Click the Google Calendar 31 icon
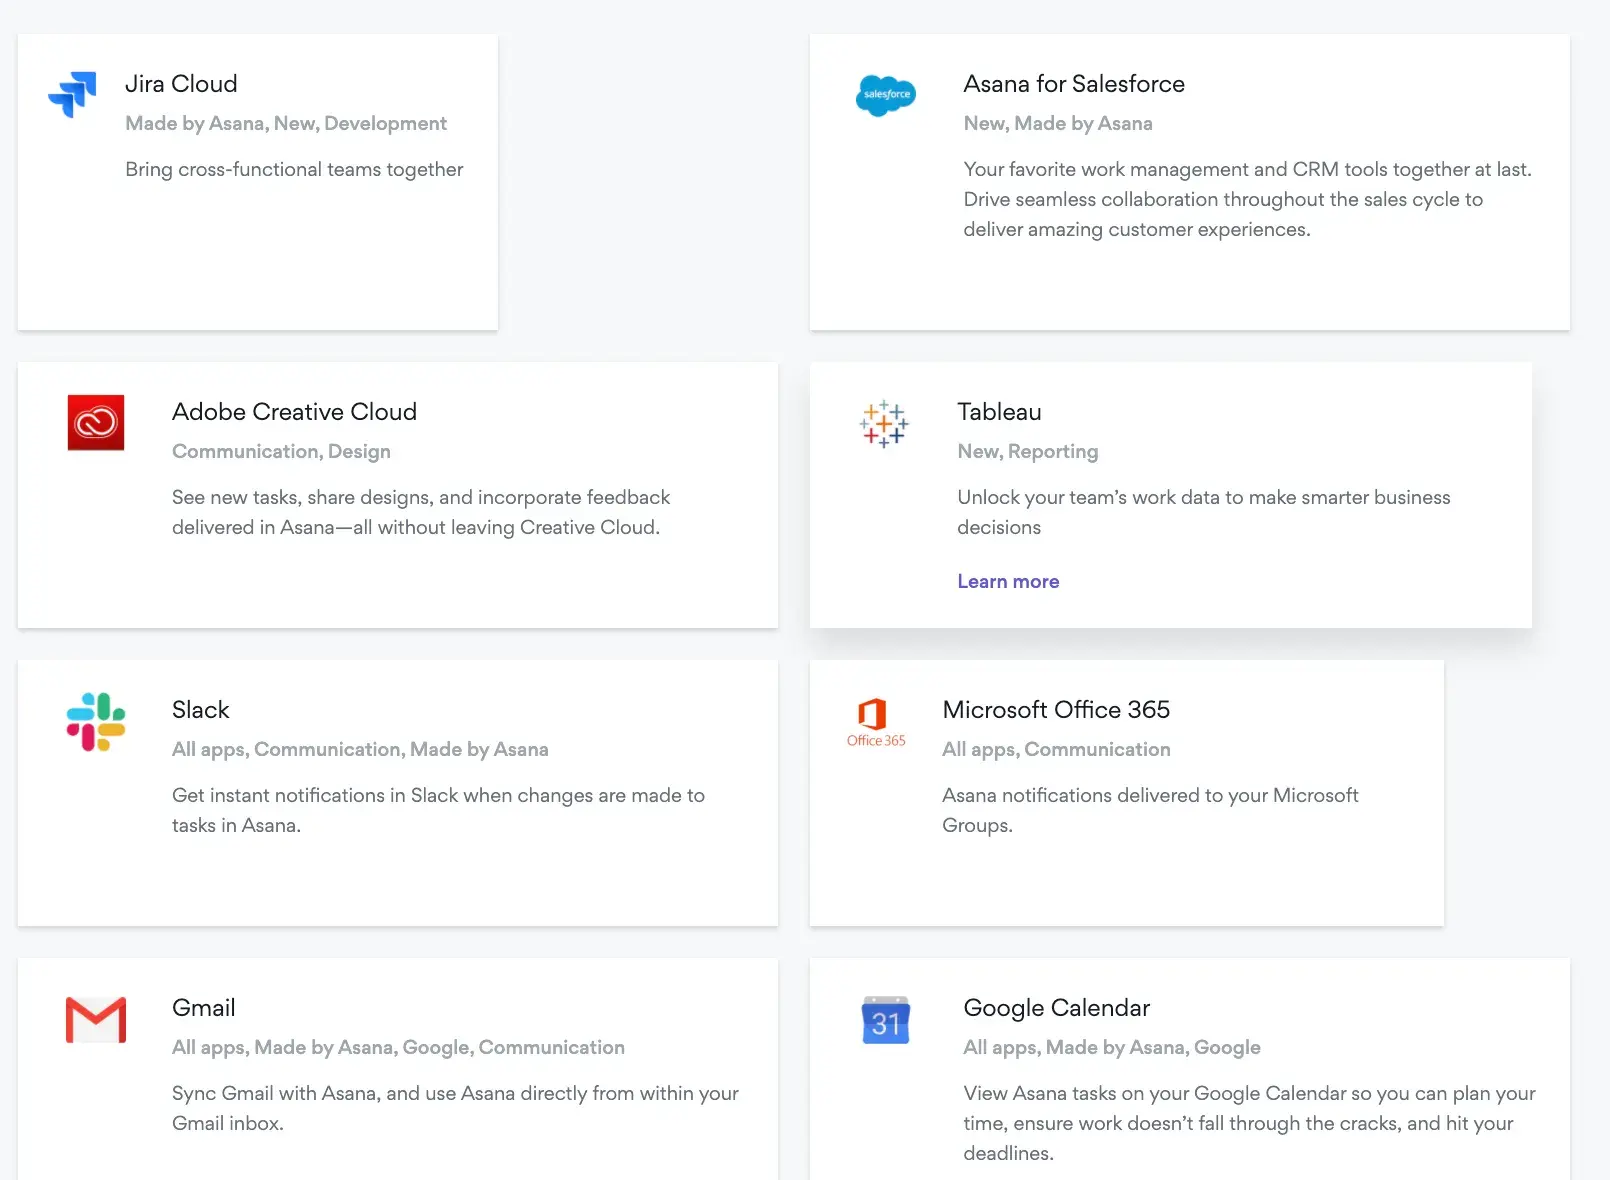This screenshot has width=1610, height=1180. point(885,1020)
